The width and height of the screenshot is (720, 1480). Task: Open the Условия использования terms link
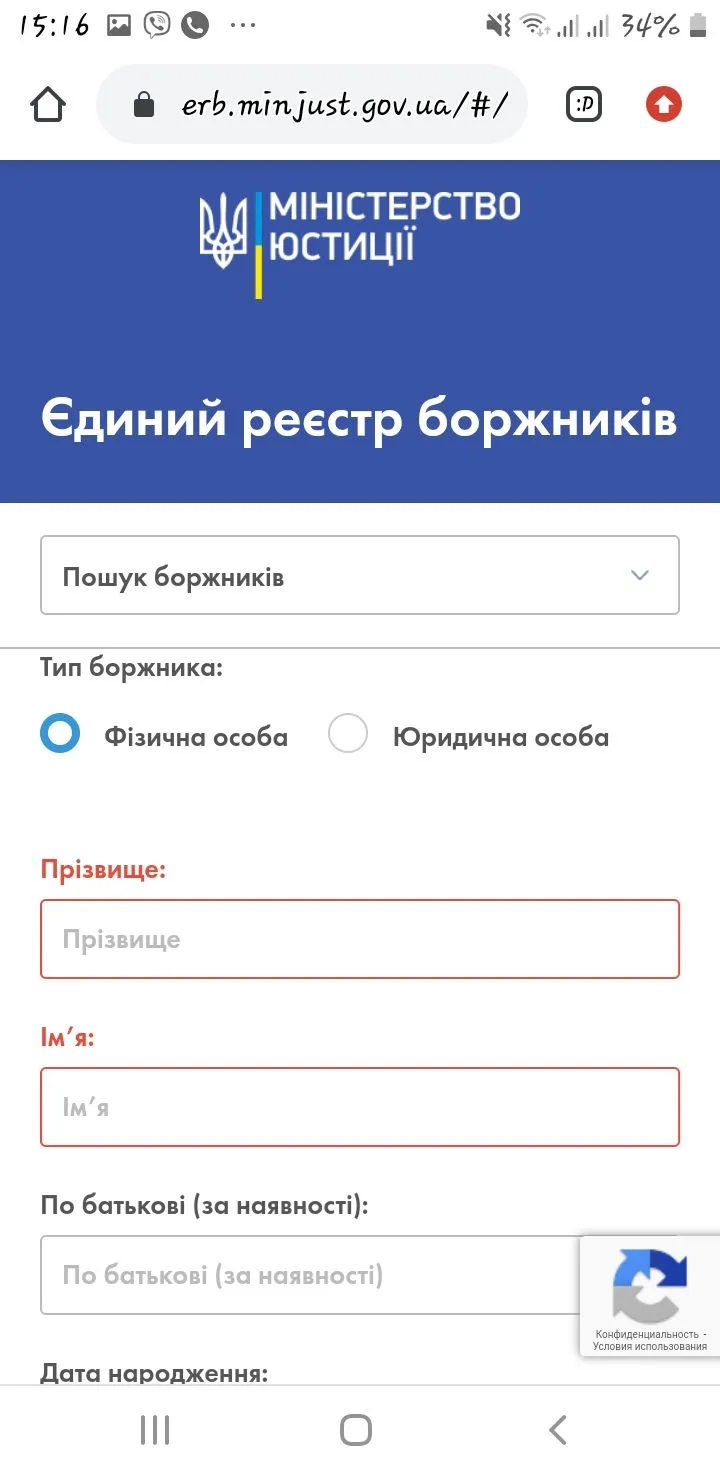(649, 1346)
